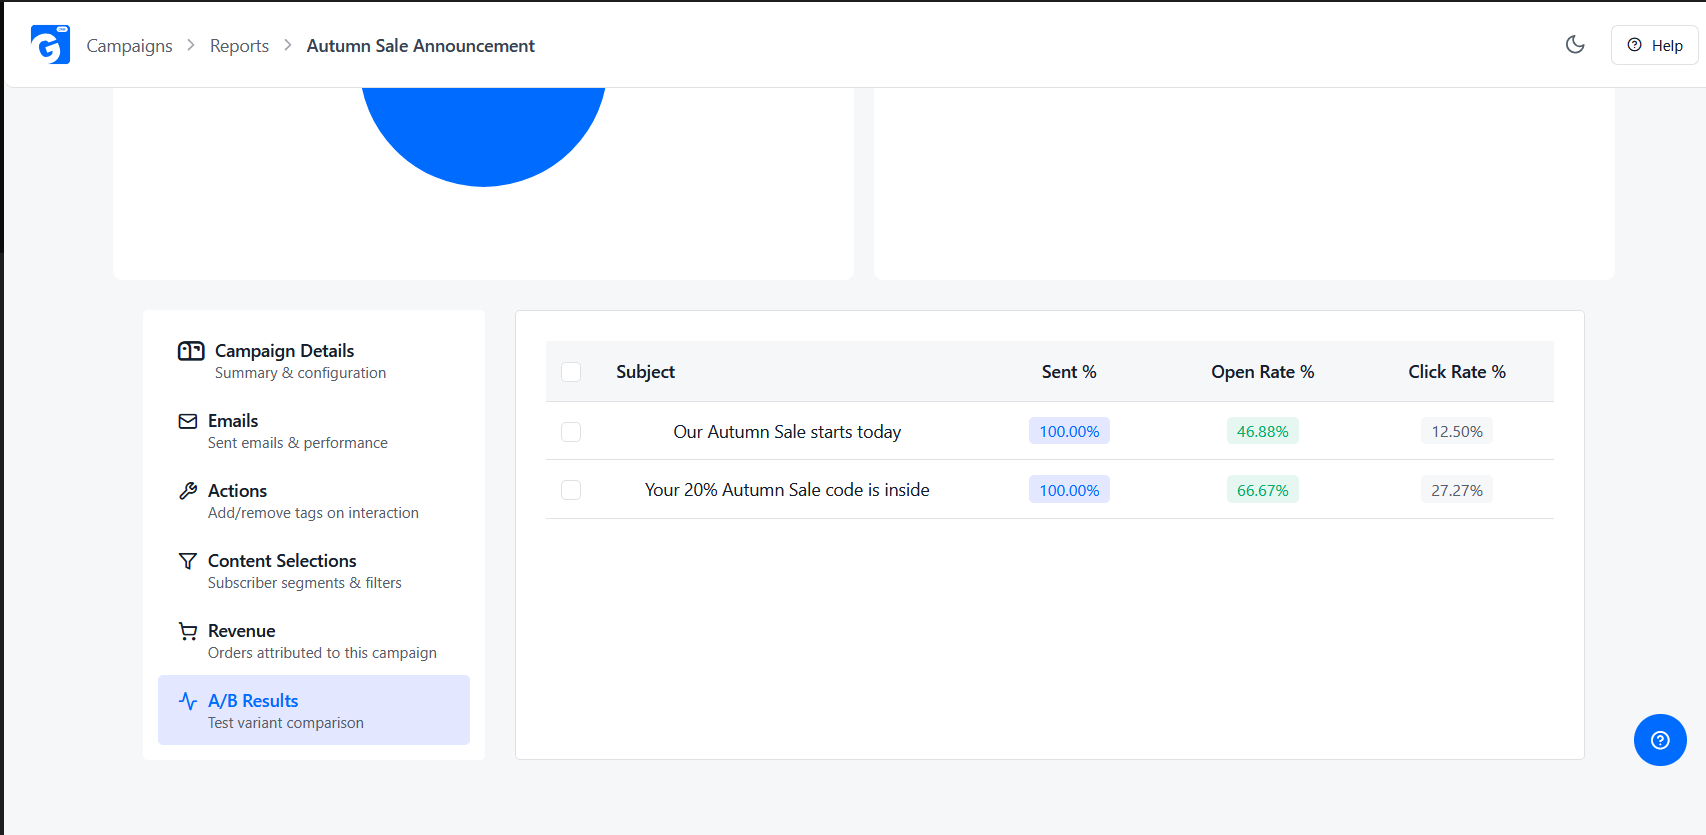Open the floating help bubble button
Screen dimensions: 1706x835
click(x=1660, y=740)
